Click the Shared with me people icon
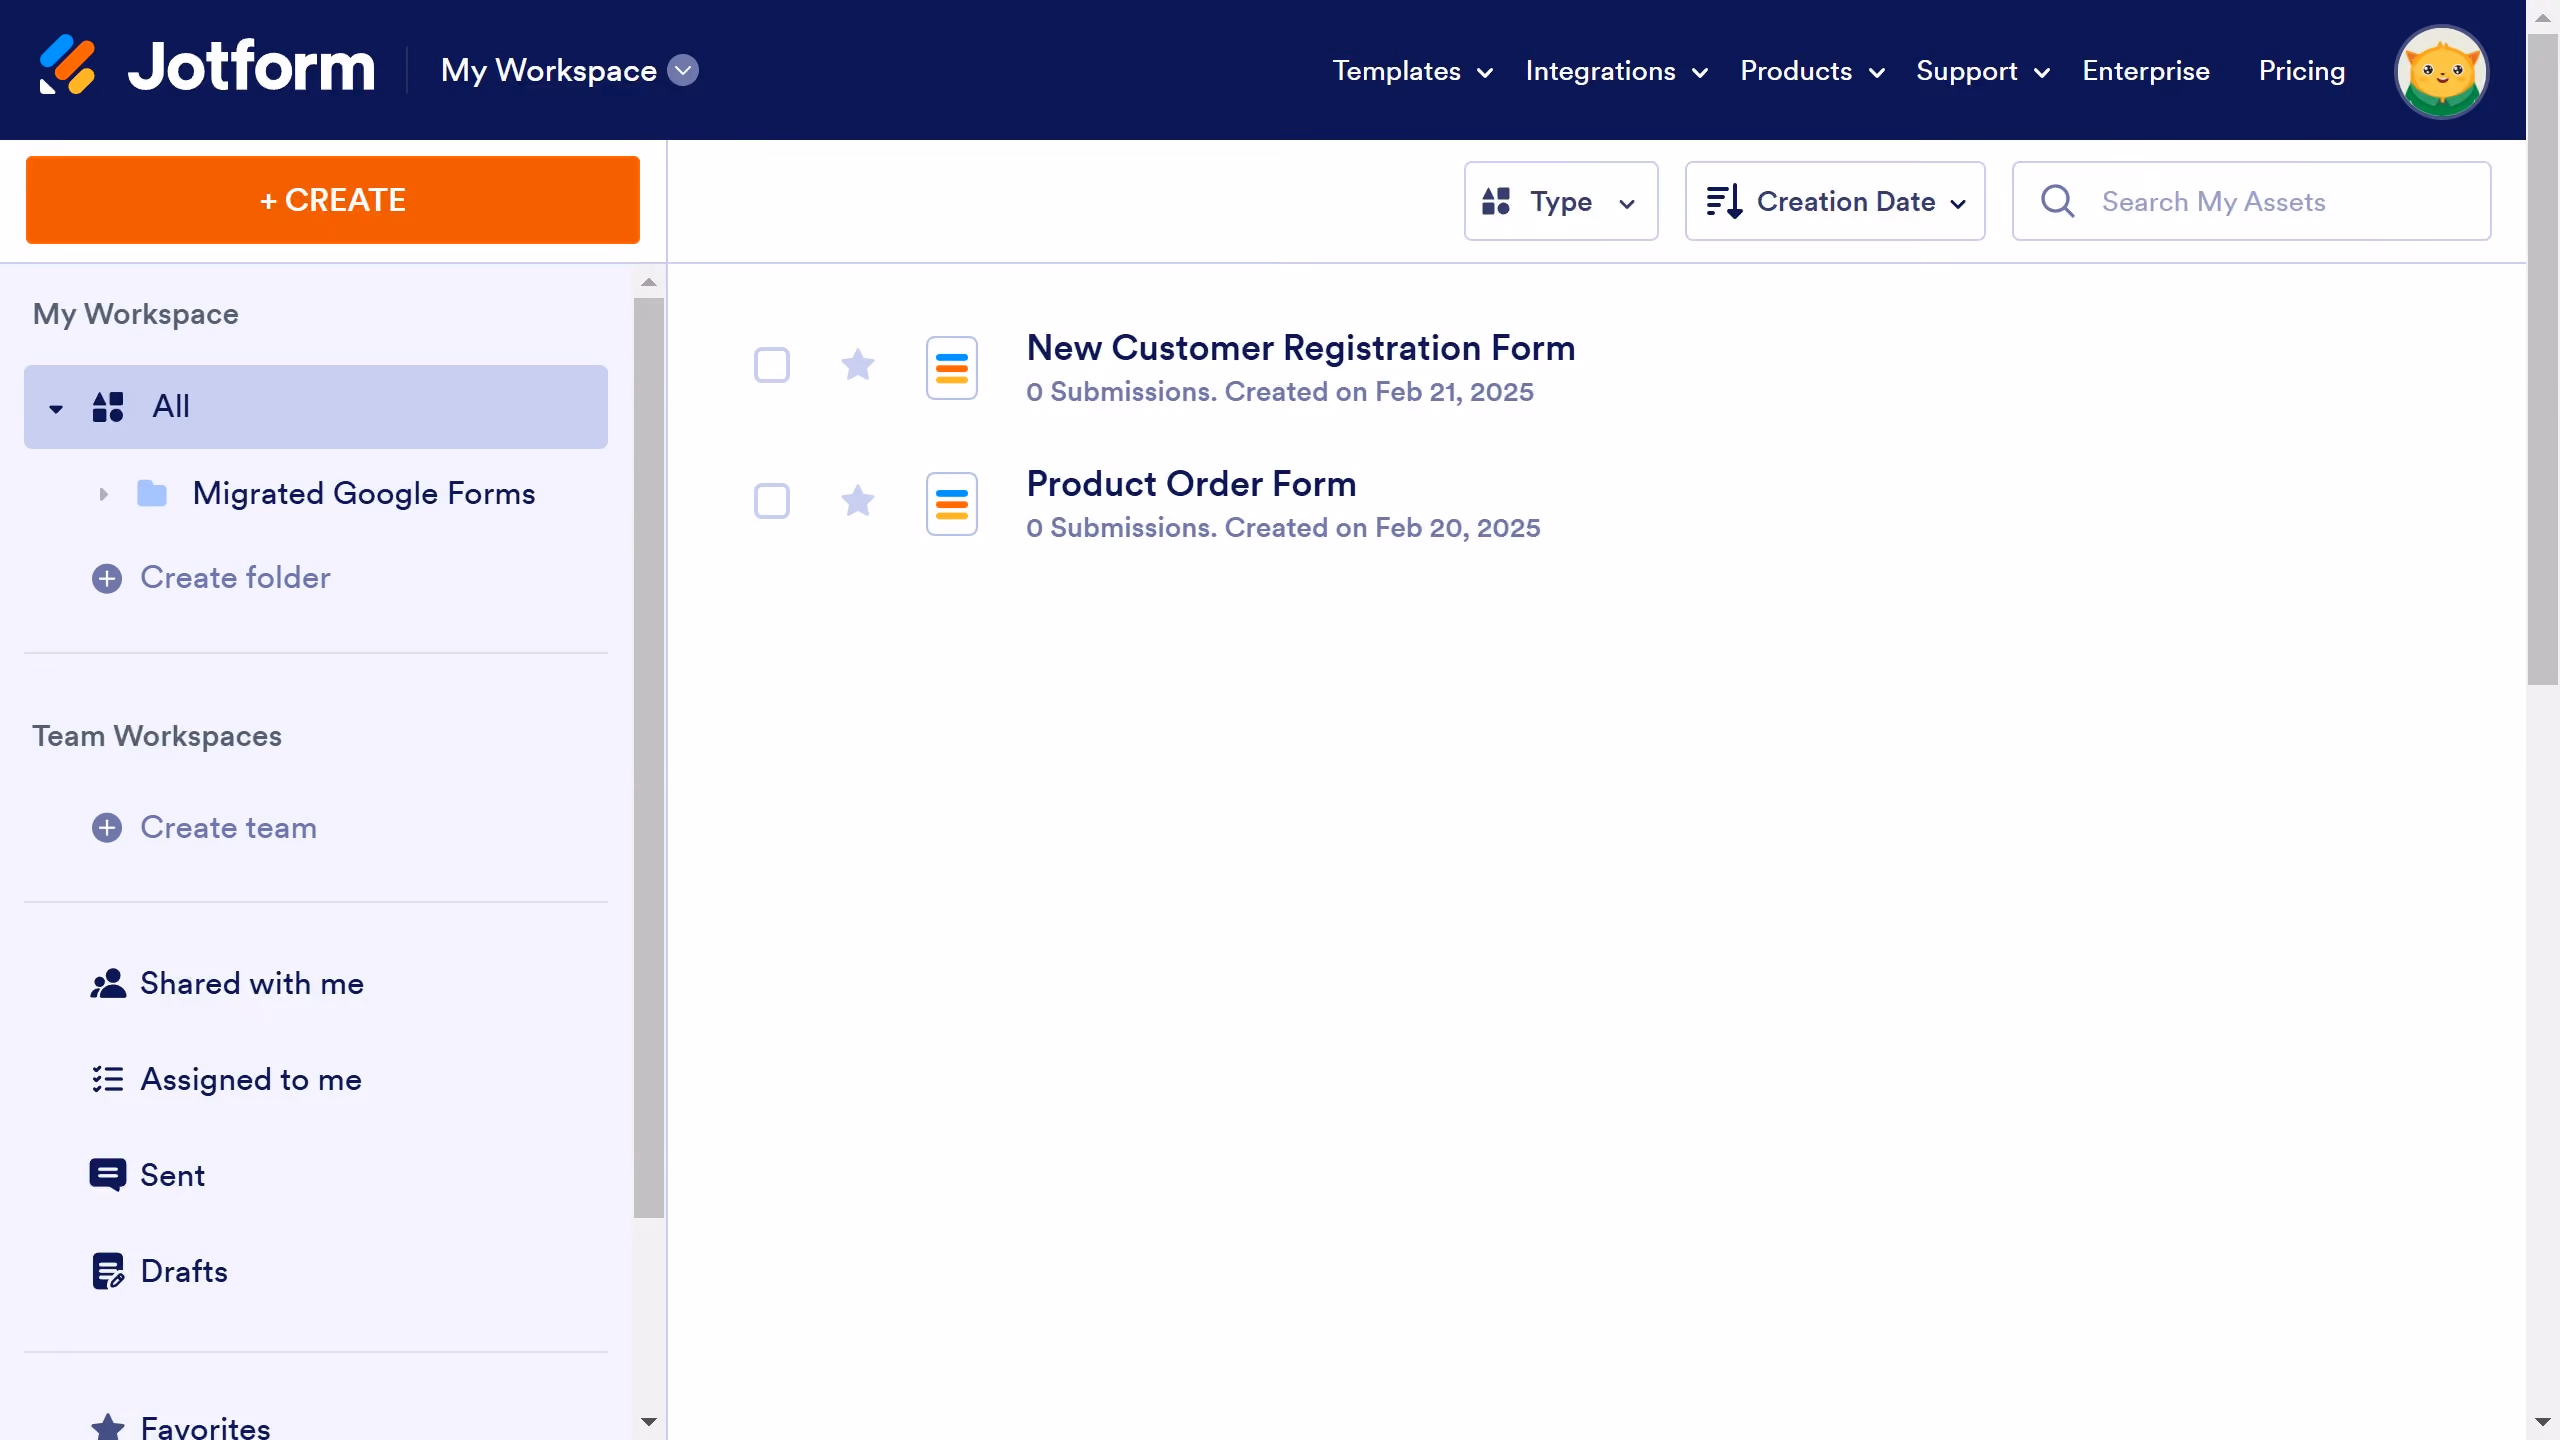Viewport: 2560px width, 1440px height. click(108, 984)
